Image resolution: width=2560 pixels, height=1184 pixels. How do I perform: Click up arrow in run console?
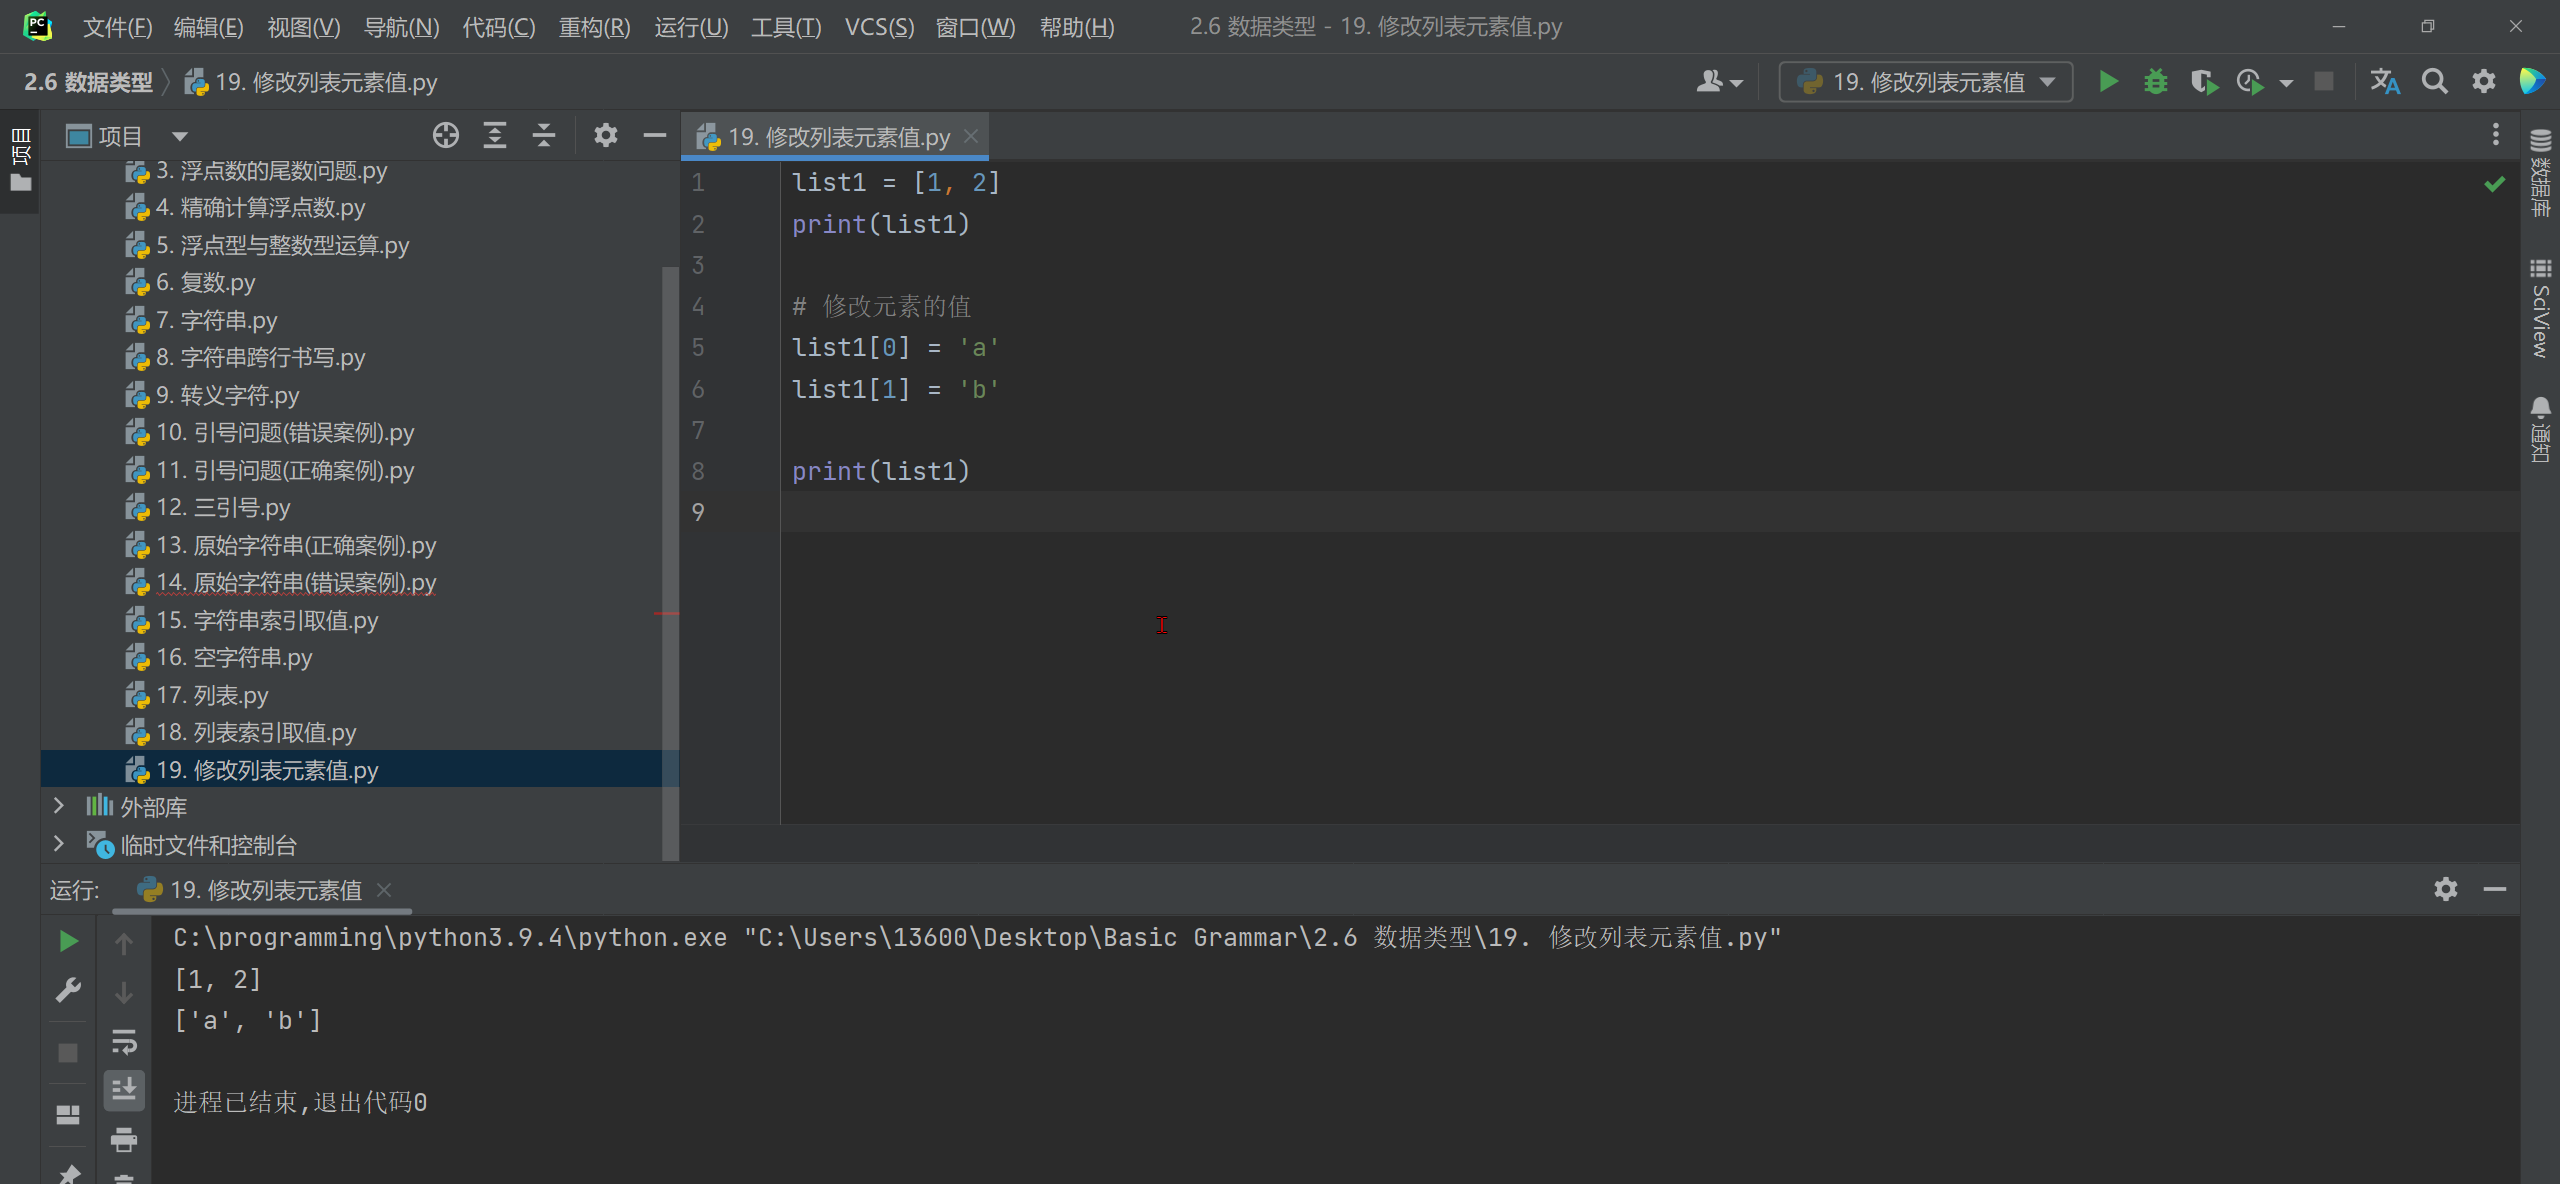click(x=124, y=942)
